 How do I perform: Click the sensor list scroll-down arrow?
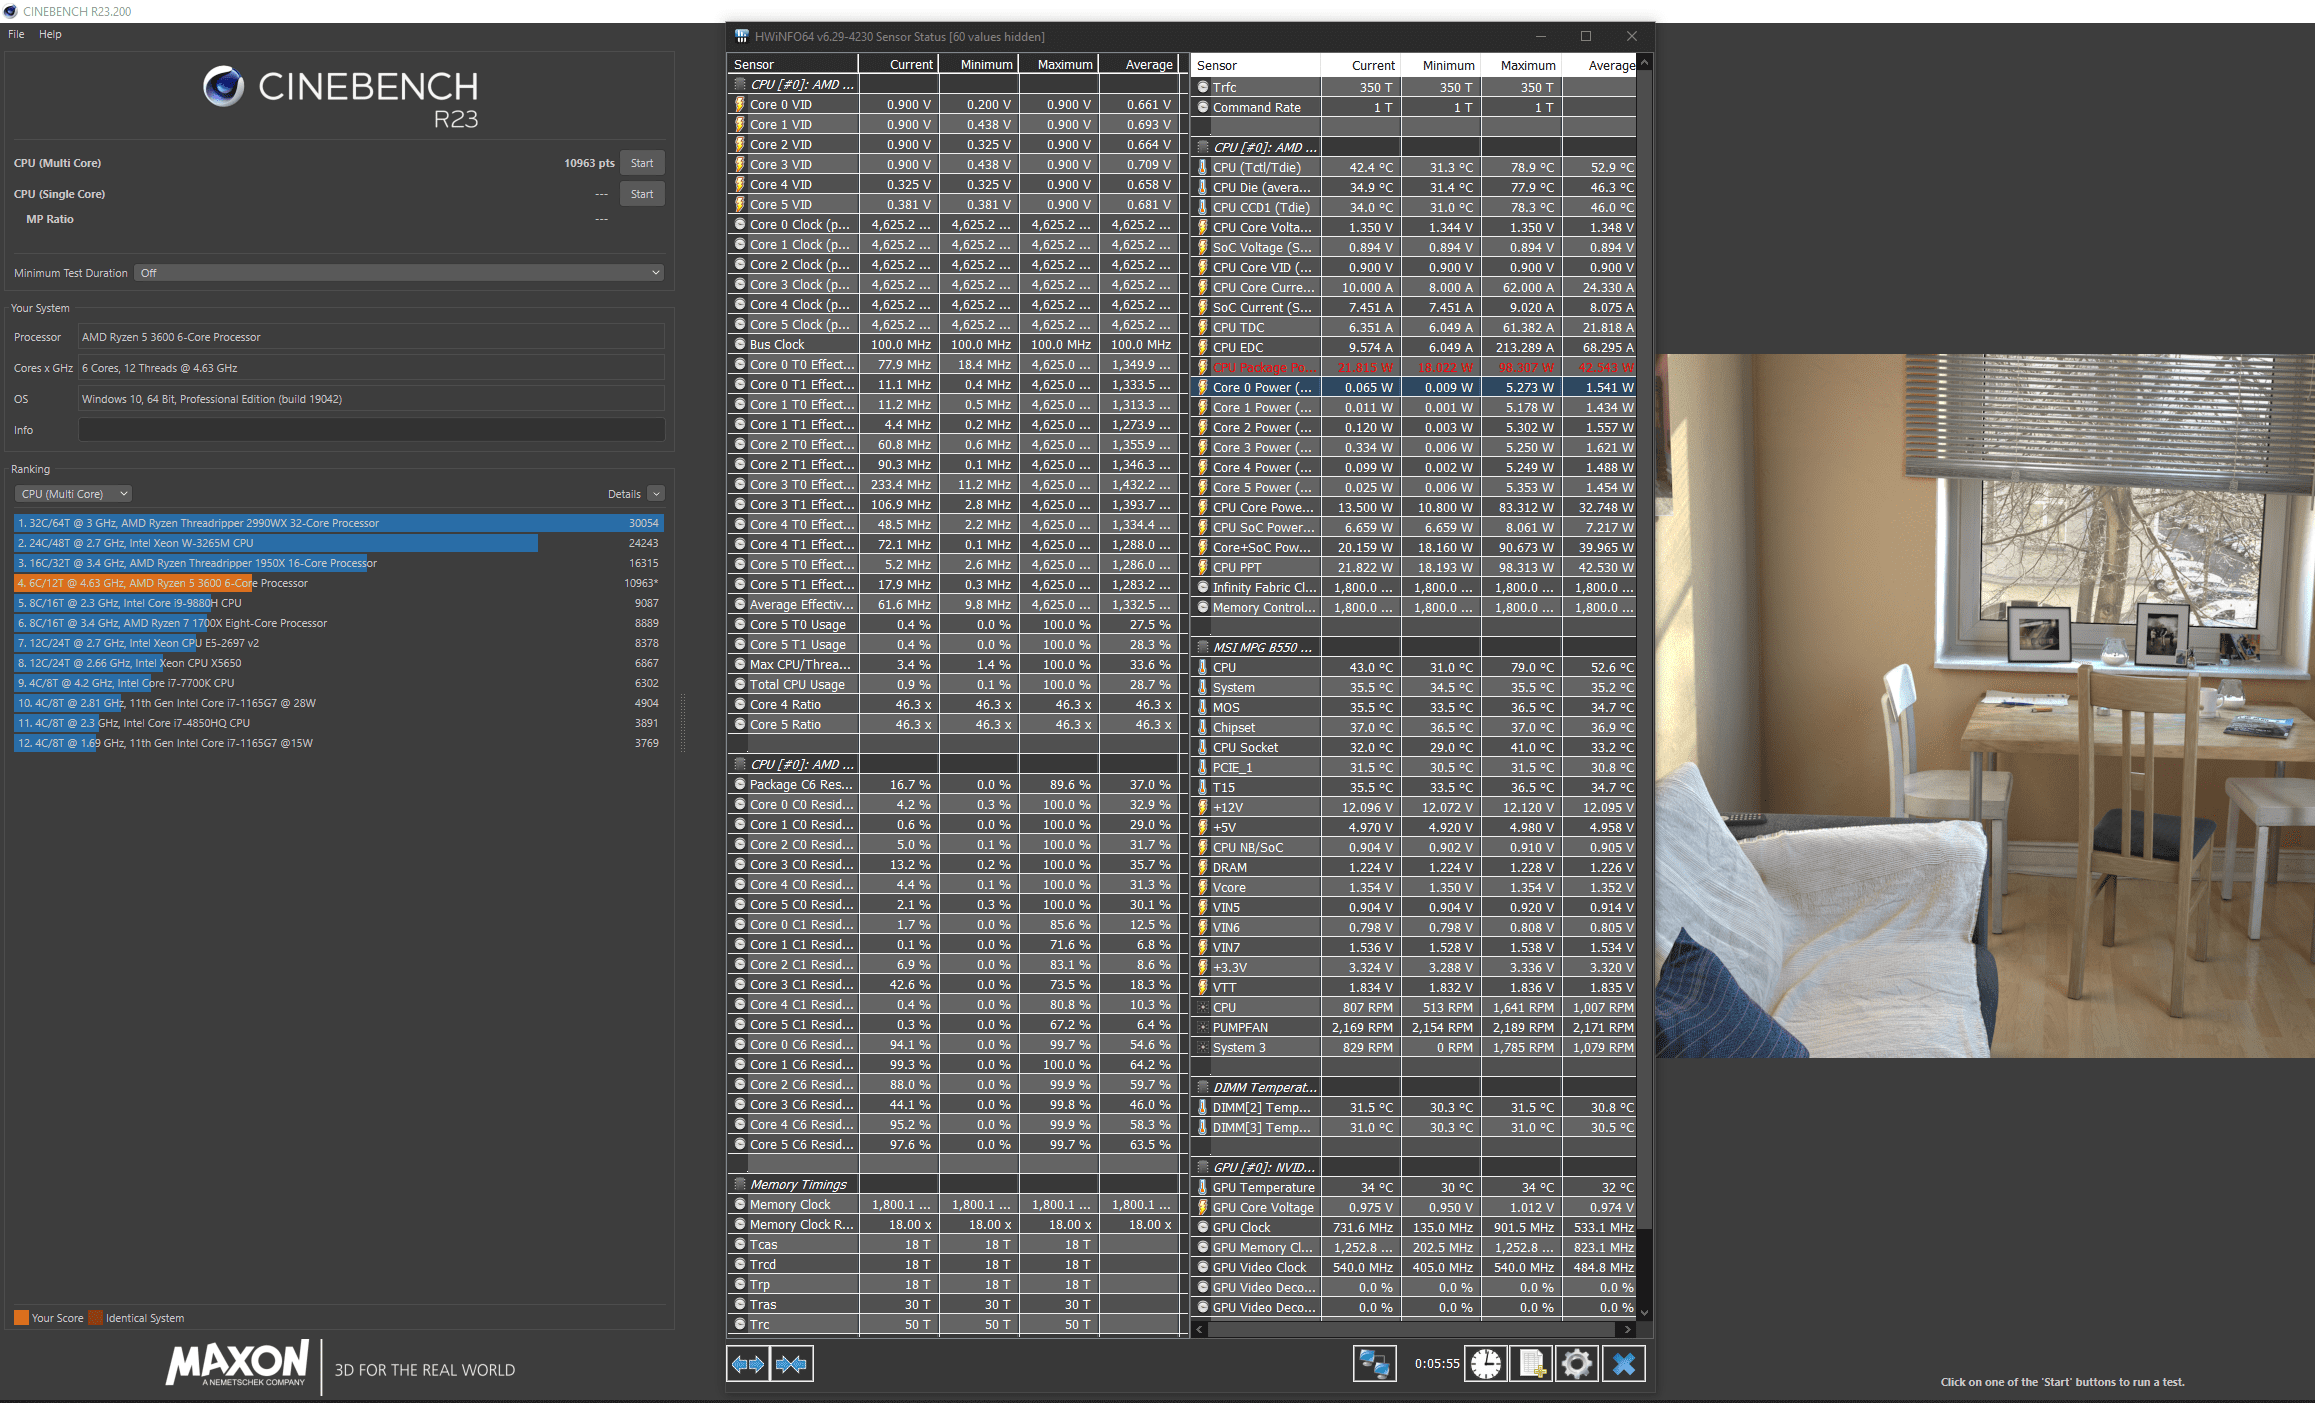1644,1312
